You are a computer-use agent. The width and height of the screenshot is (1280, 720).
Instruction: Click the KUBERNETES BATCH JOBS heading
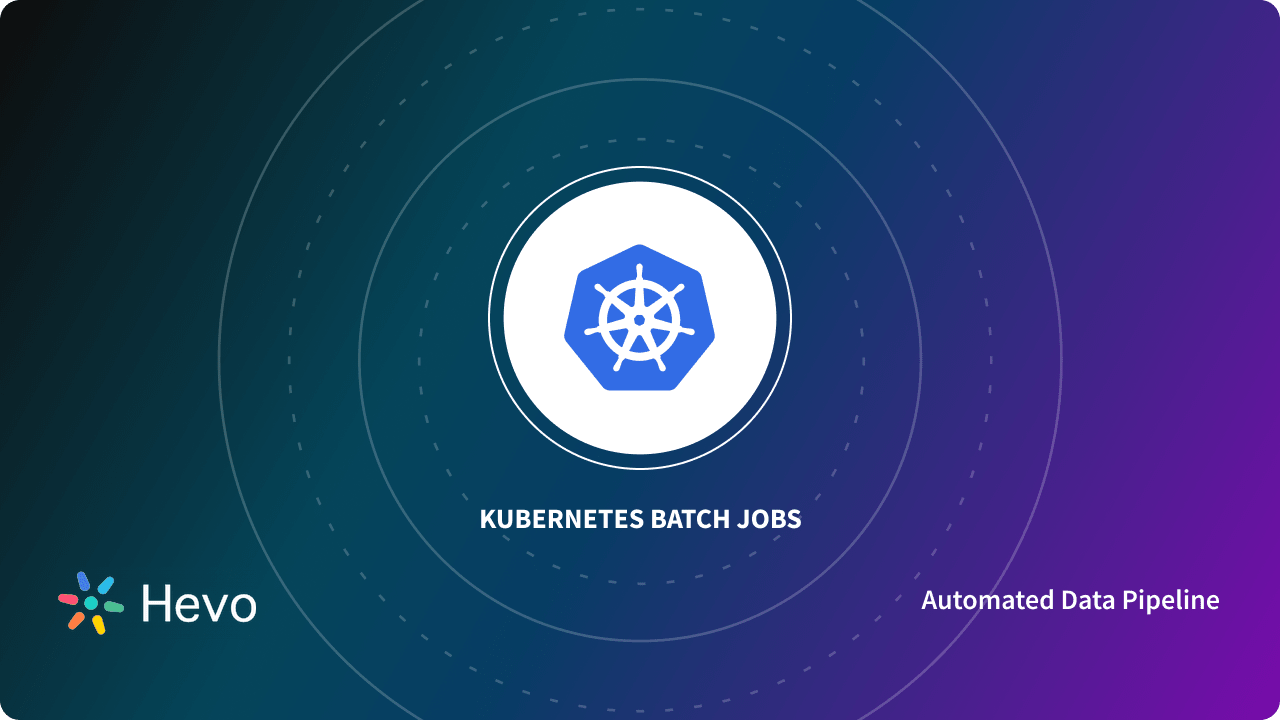pyautogui.click(x=640, y=519)
